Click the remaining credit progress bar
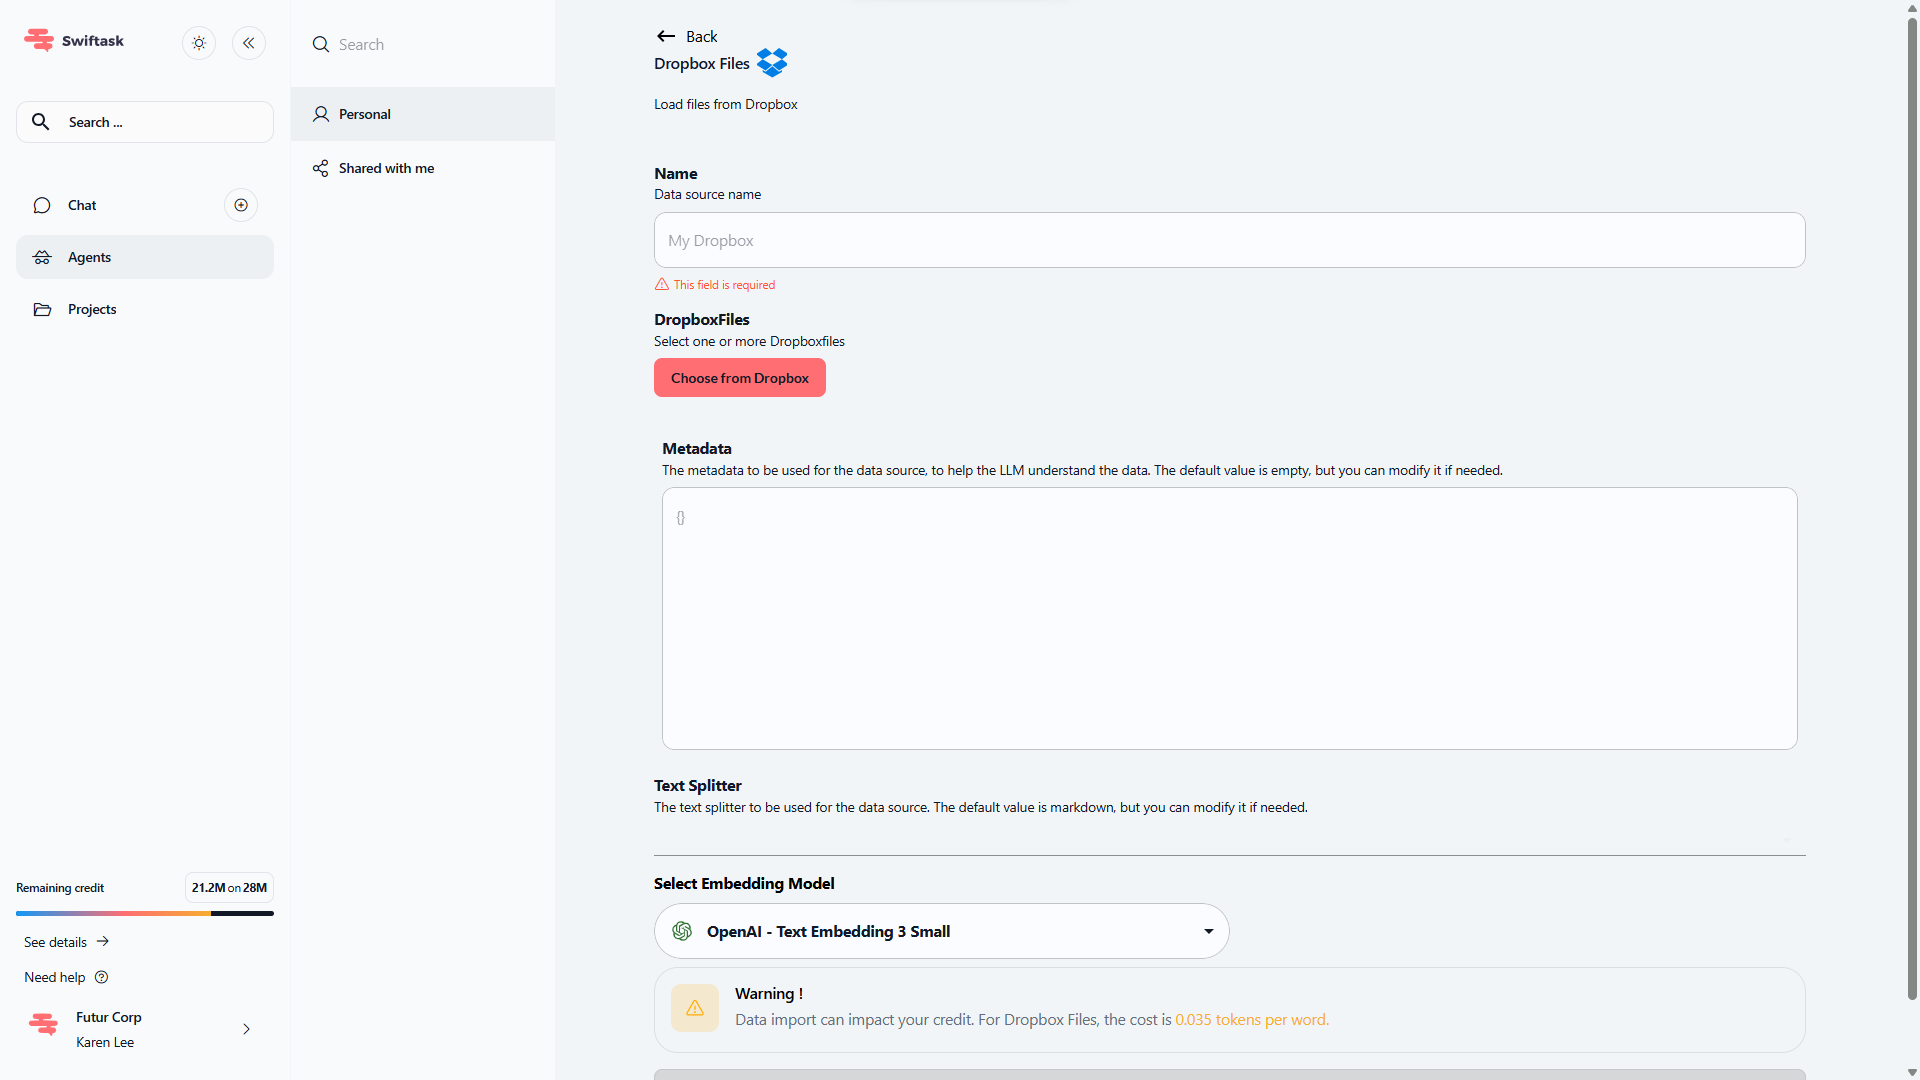This screenshot has width=1920, height=1080. (145, 913)
